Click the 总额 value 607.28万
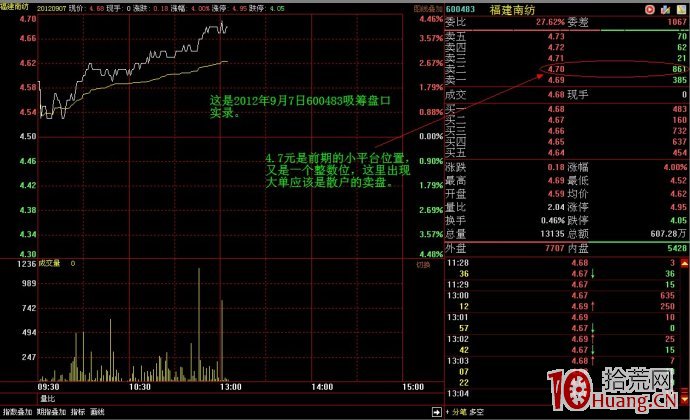This screenshot has height=420, width=690. 668,234
